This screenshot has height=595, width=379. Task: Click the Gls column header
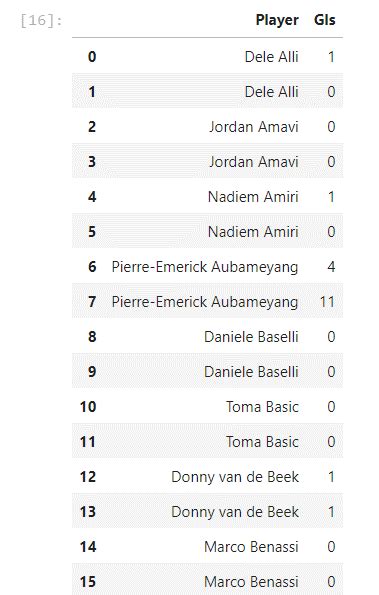point(324,20)
